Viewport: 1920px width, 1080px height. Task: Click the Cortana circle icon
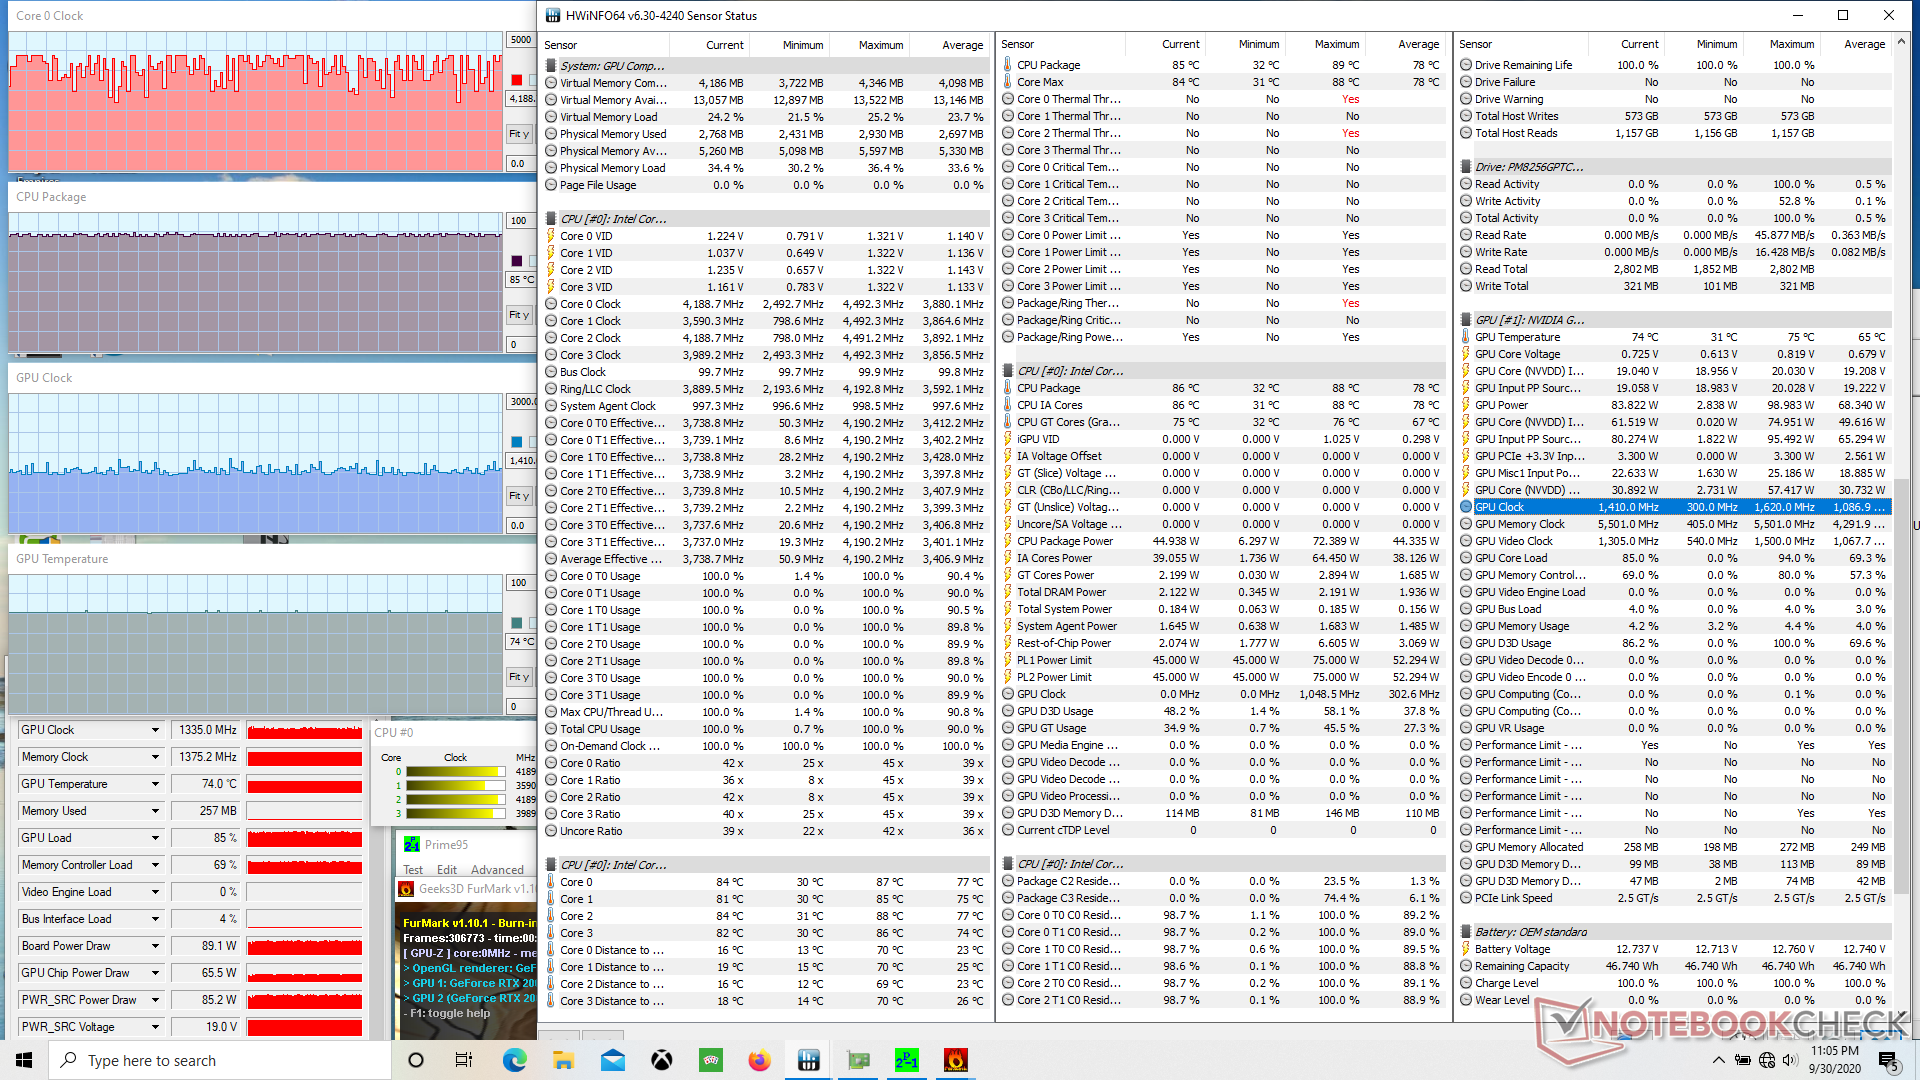pos(416,1060)
